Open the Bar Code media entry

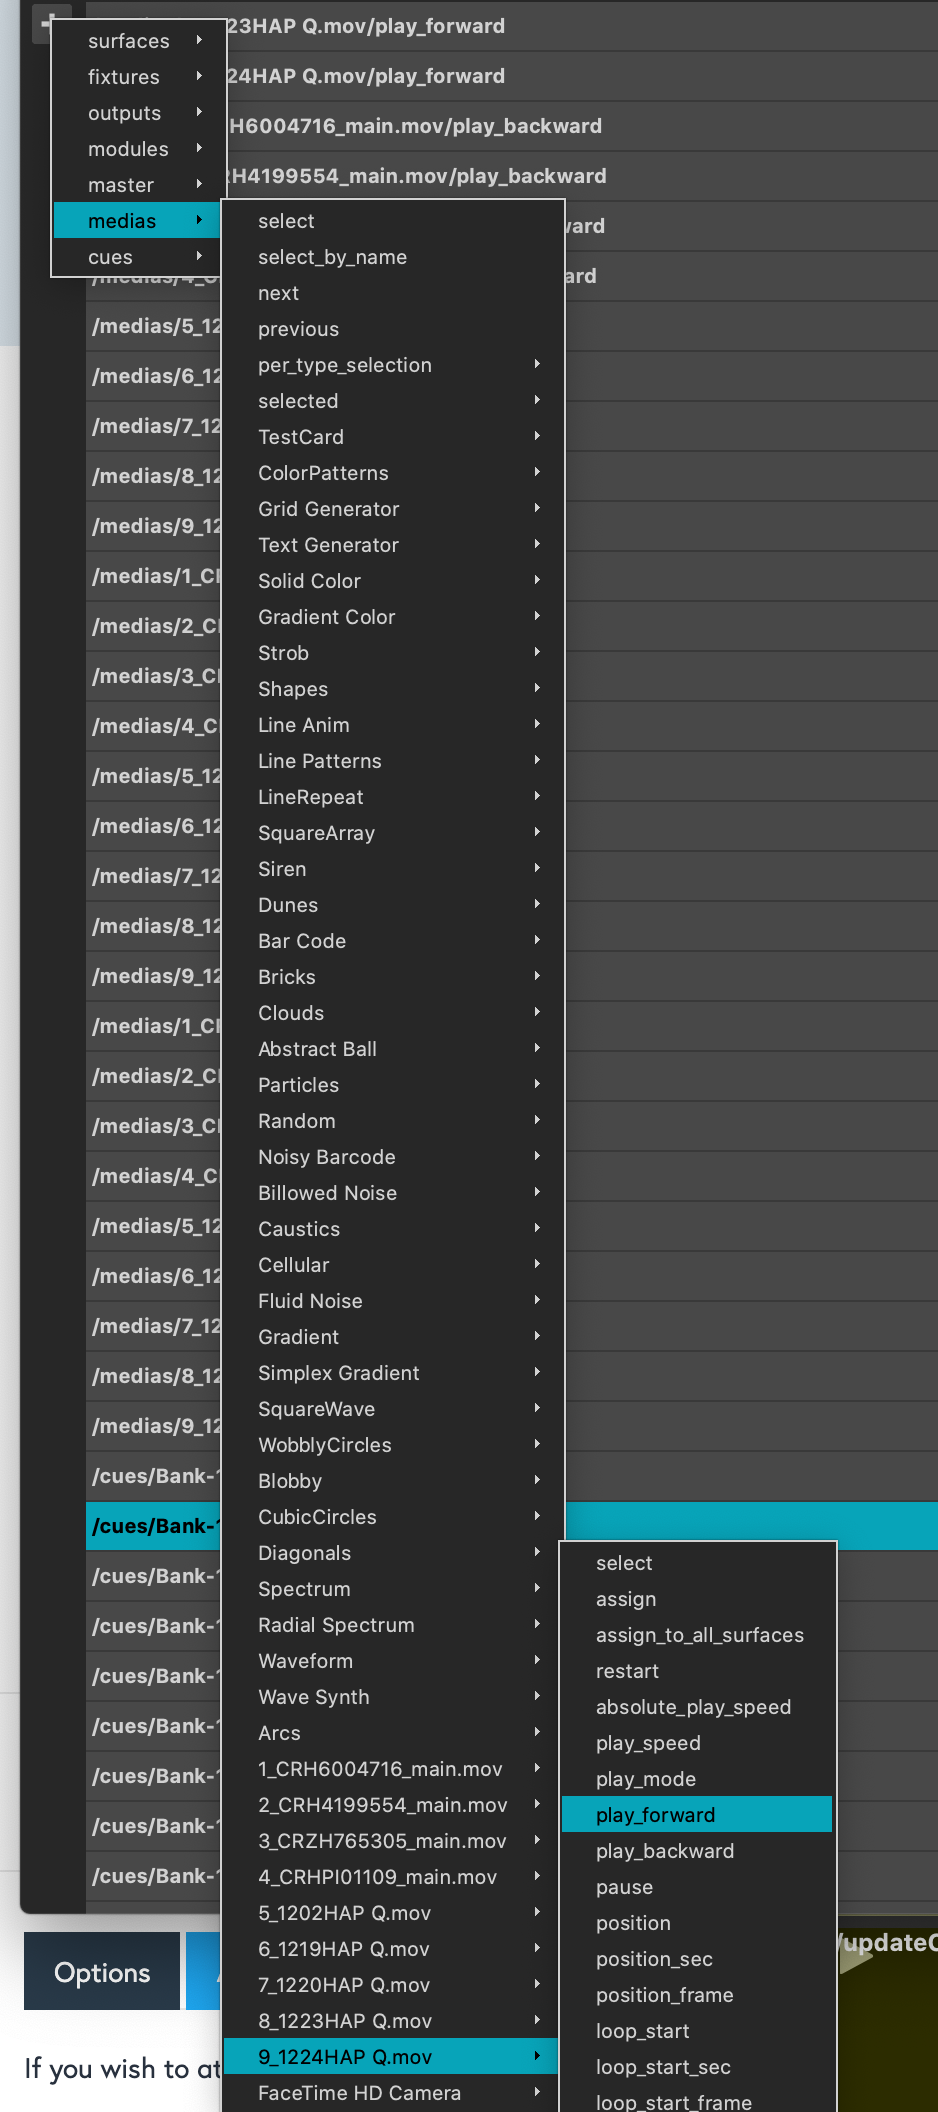pos(393,941)
